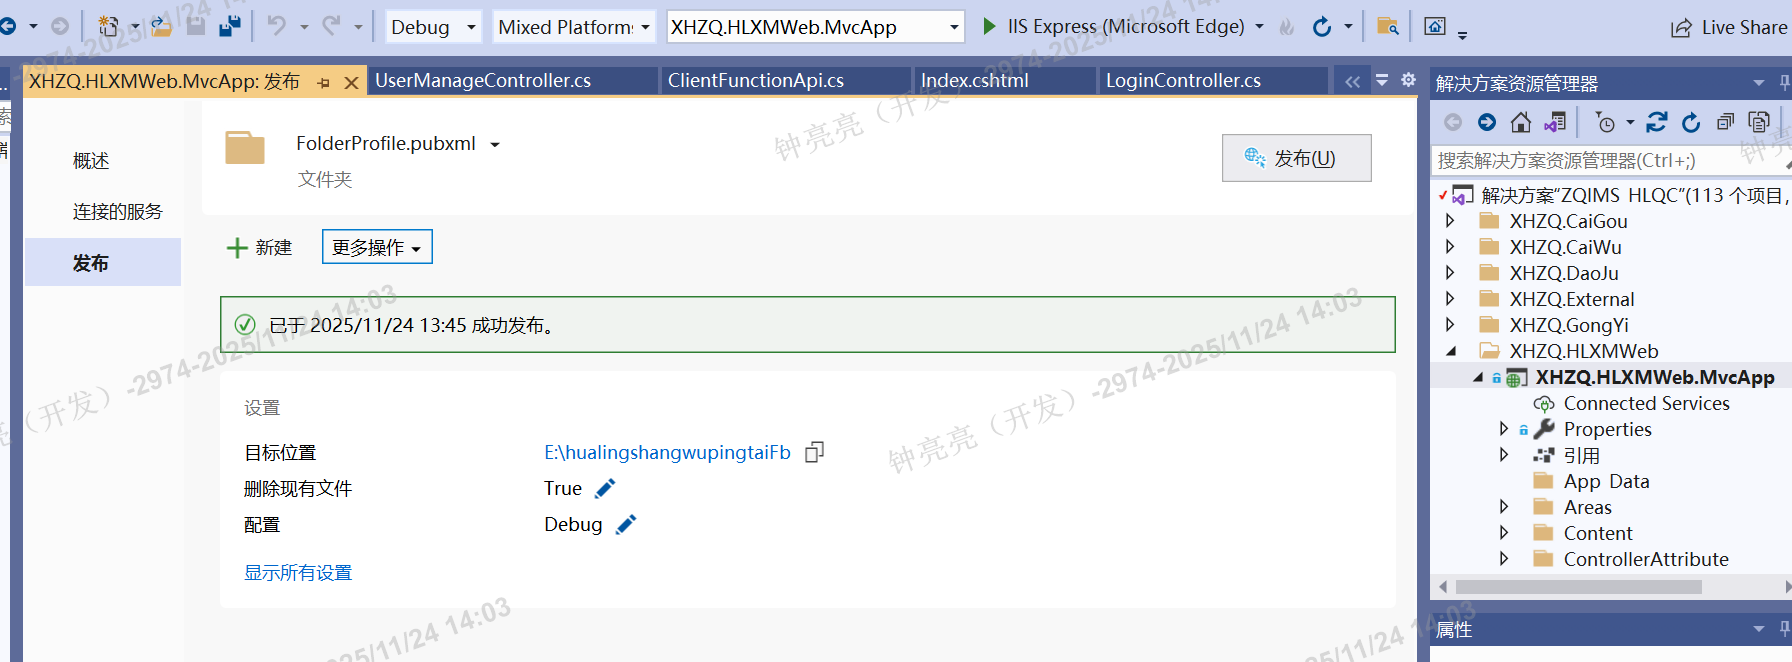This screenshot has height=662, width=1792.
Task: Open the startup project XHZQ.HLXMWeb.MvcApp dropdown
Action: point(815,27)
